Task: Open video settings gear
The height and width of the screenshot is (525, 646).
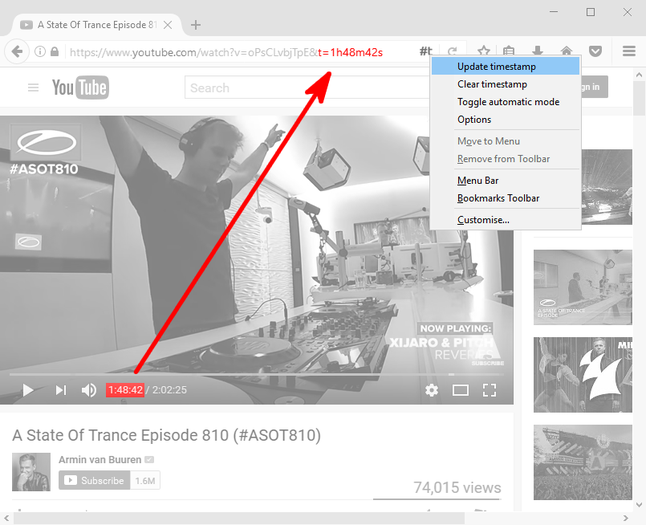Action: tap(432, 390)
